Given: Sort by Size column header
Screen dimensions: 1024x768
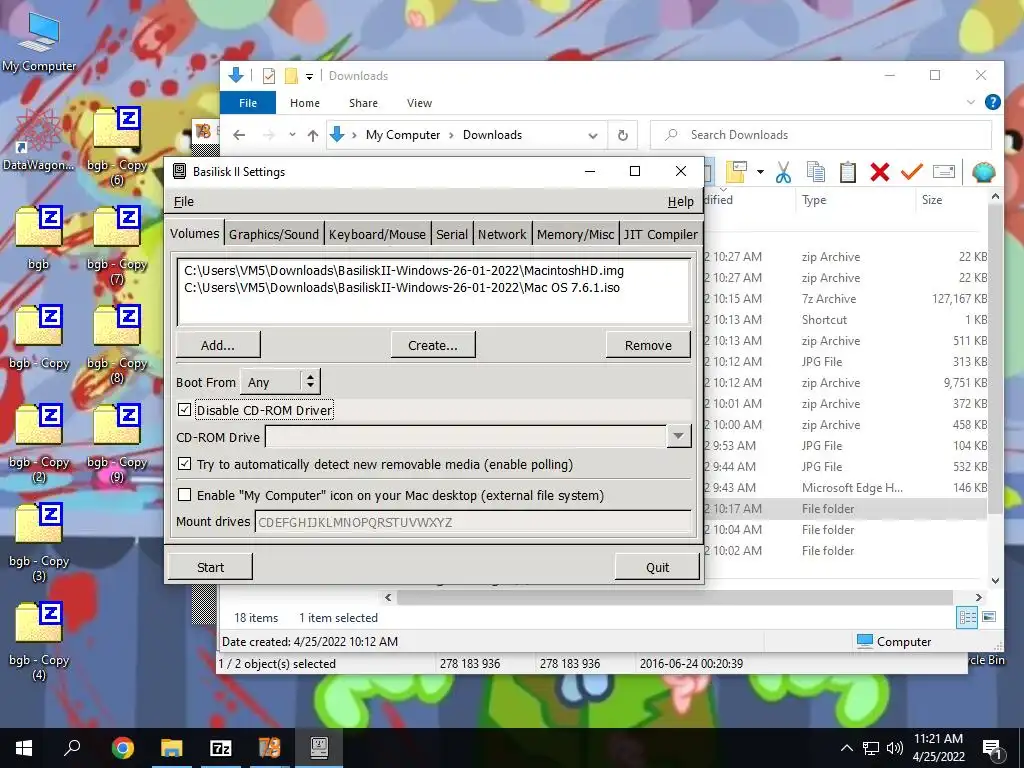Looking at the screenshot, I should click(x=931, y=200).
